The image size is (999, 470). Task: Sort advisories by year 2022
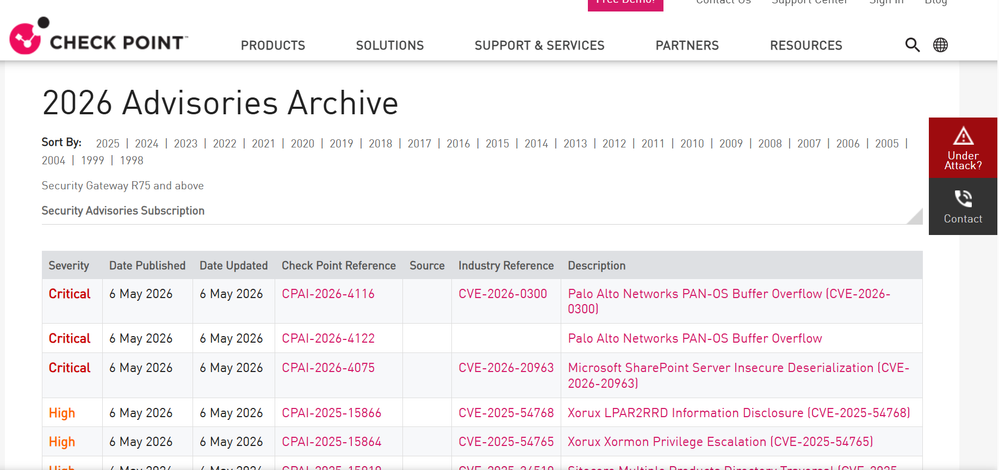[224, 144]
